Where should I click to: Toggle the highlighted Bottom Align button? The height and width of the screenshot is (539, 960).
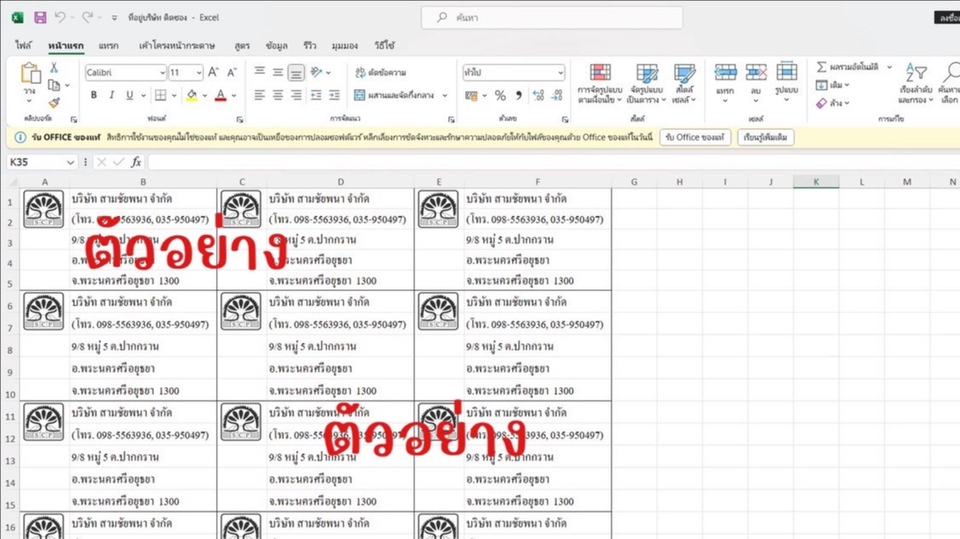(x=296, y=72)
